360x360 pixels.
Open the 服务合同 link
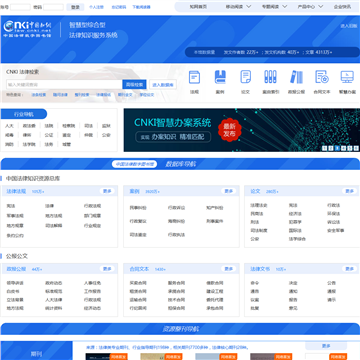point(176,283)
